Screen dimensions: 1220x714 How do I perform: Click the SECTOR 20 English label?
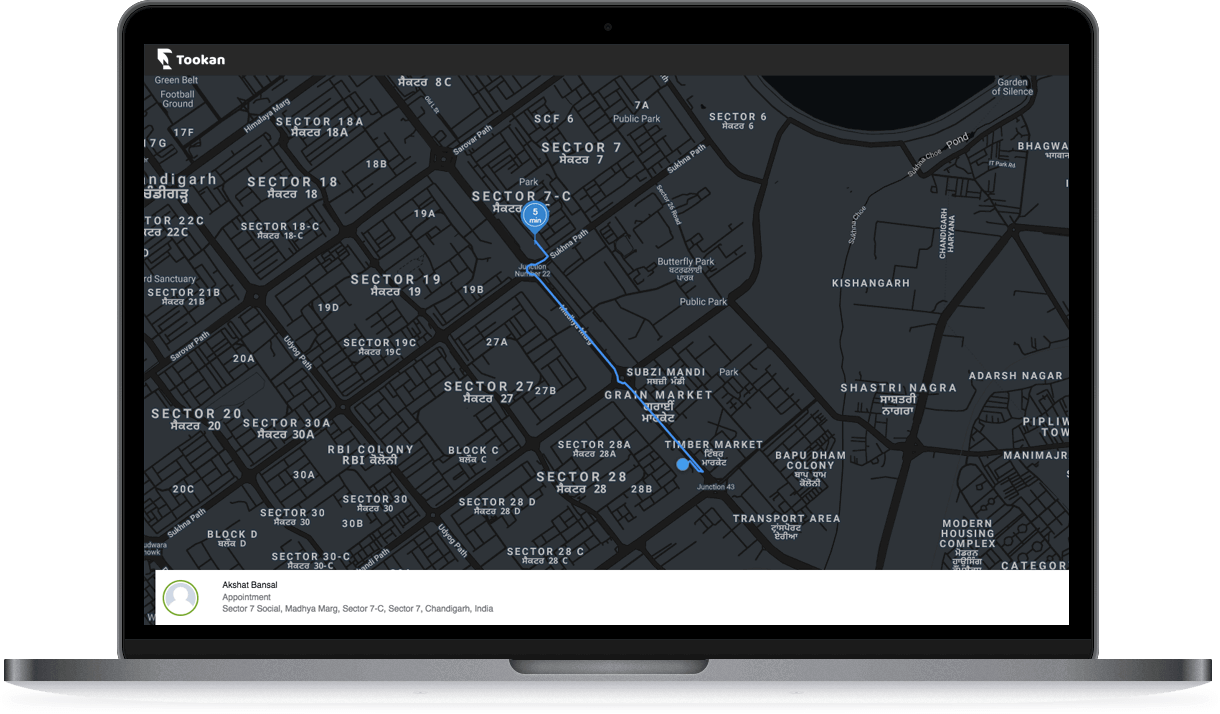coord(197,413)
